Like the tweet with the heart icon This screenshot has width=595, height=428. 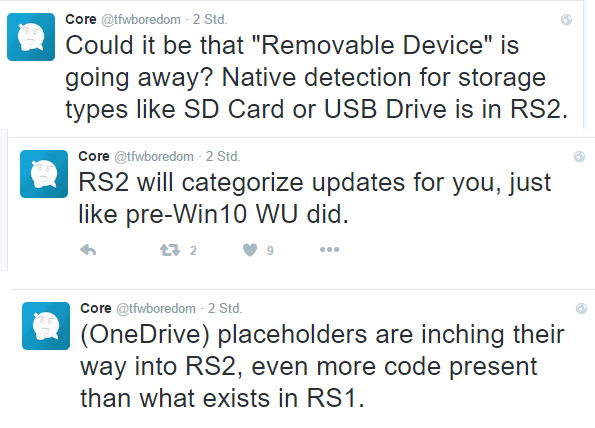click(x=250, y=250)
